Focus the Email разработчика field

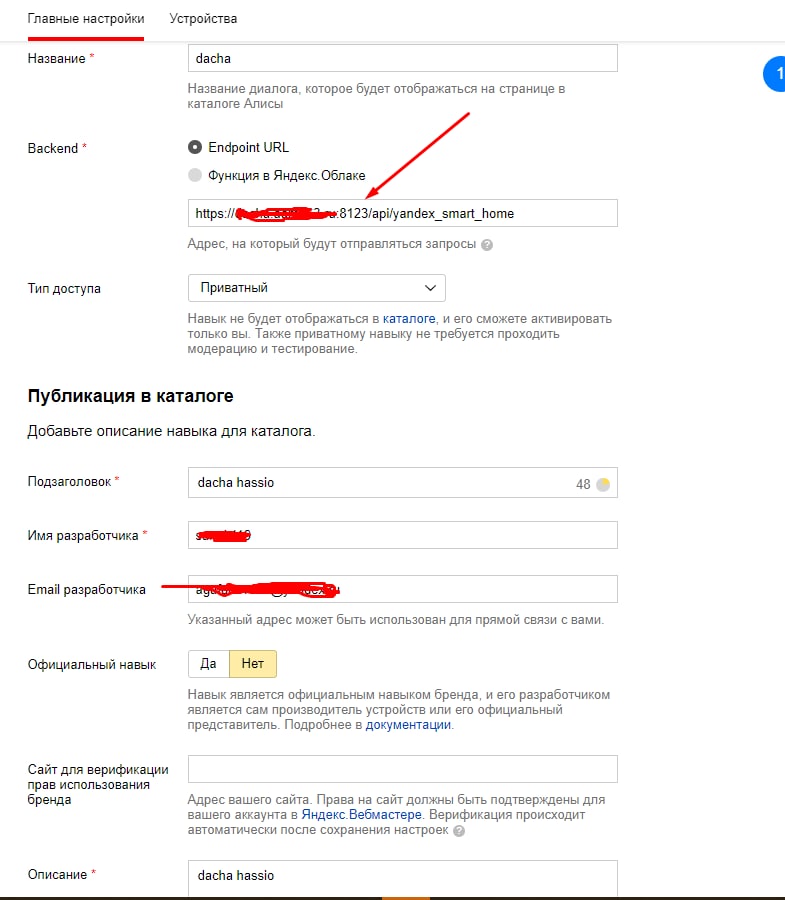402,589
